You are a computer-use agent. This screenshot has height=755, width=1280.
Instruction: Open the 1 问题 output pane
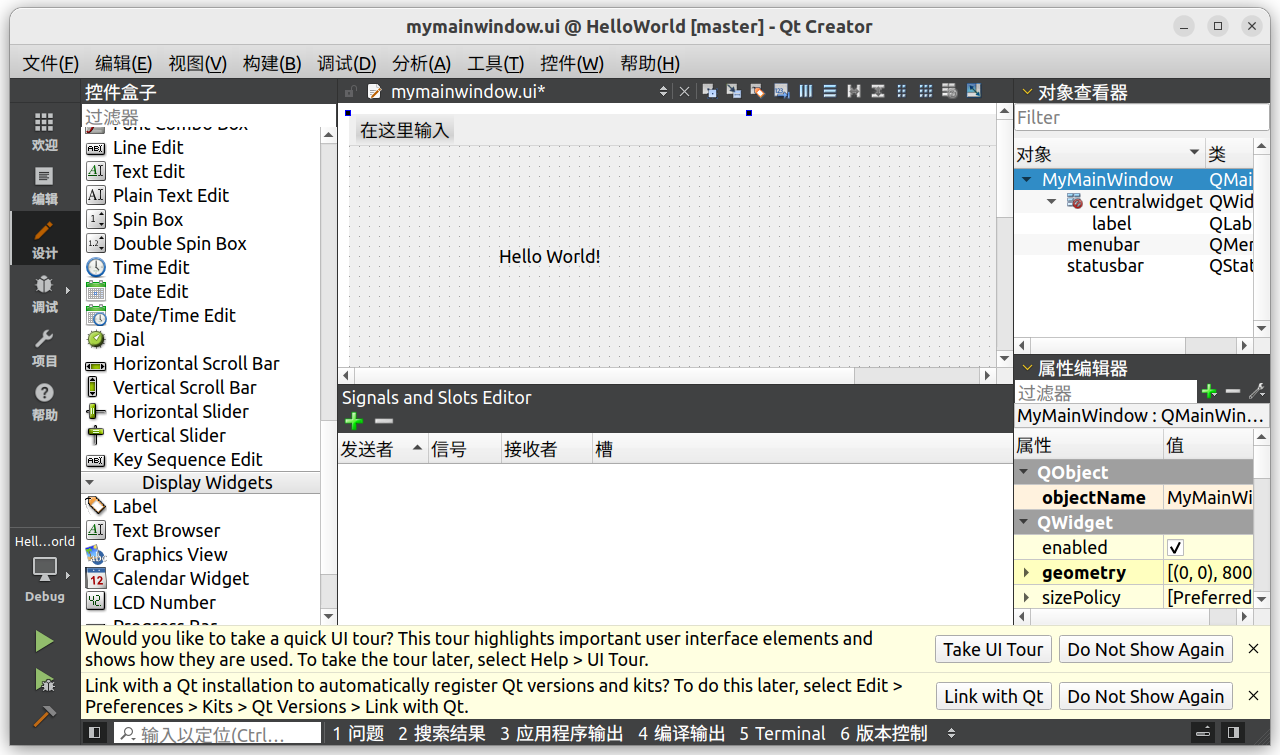click(358, 733)
